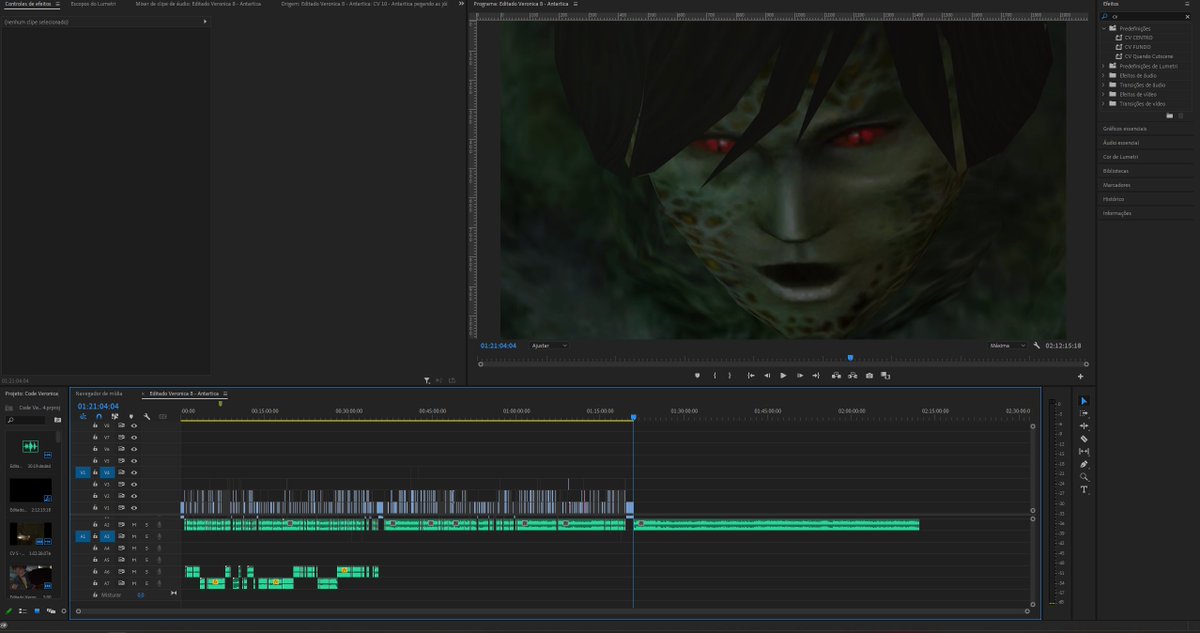Toggle sync lock on track V2
This screenshot has height=633, width=1200.
coord(121,496)
